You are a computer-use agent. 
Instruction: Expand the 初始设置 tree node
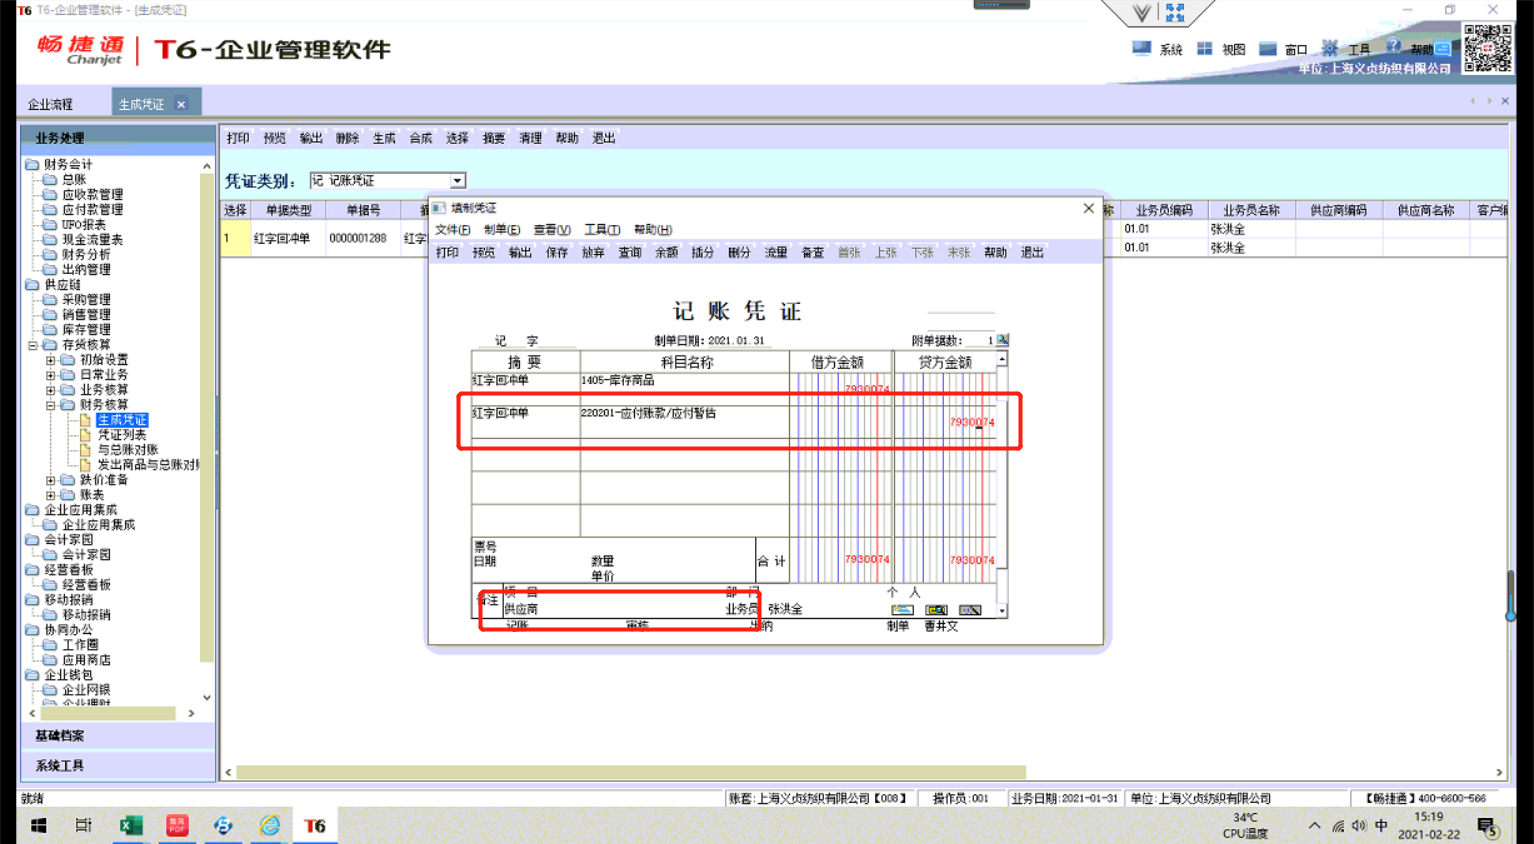[51, 360]
